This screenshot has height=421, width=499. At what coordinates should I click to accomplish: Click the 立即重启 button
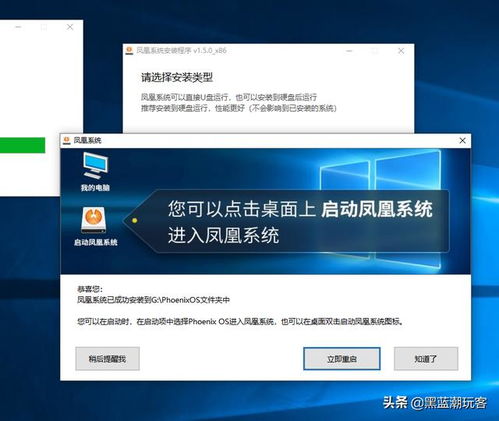coord(342,359)
